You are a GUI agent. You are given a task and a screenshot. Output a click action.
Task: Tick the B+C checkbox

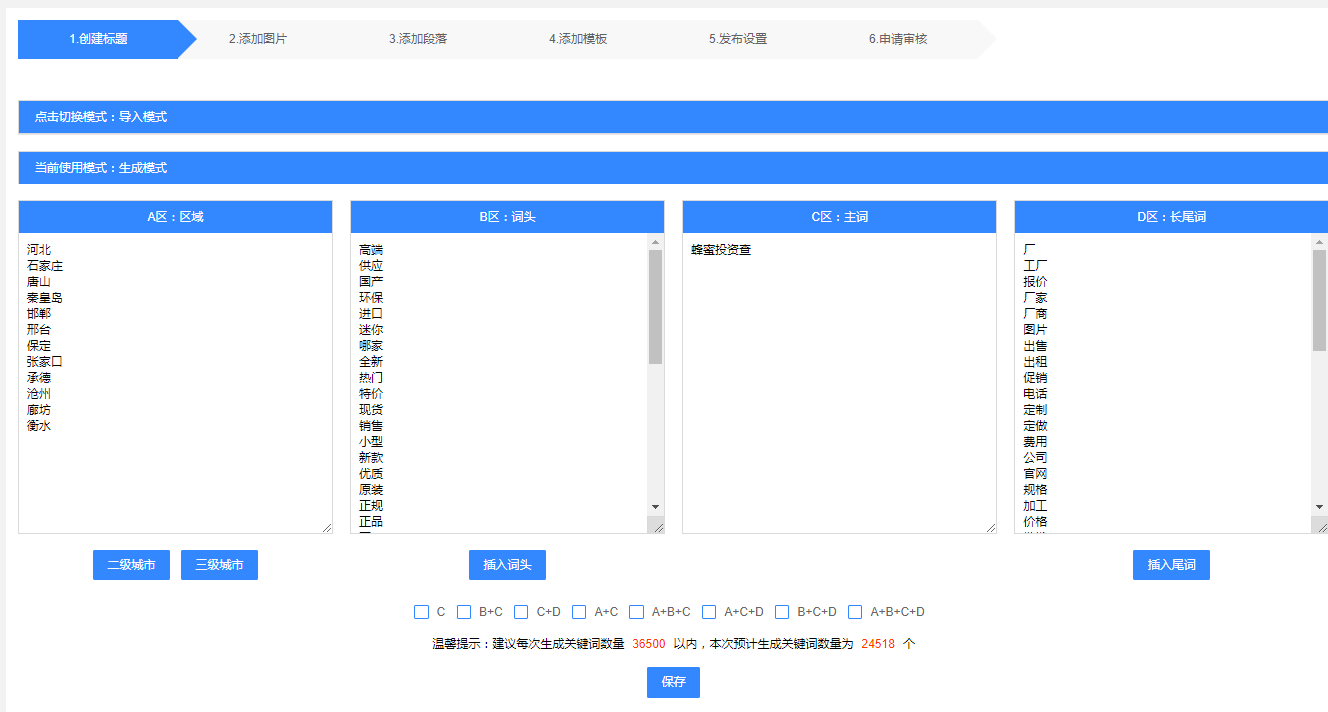[x=464, y=612]
